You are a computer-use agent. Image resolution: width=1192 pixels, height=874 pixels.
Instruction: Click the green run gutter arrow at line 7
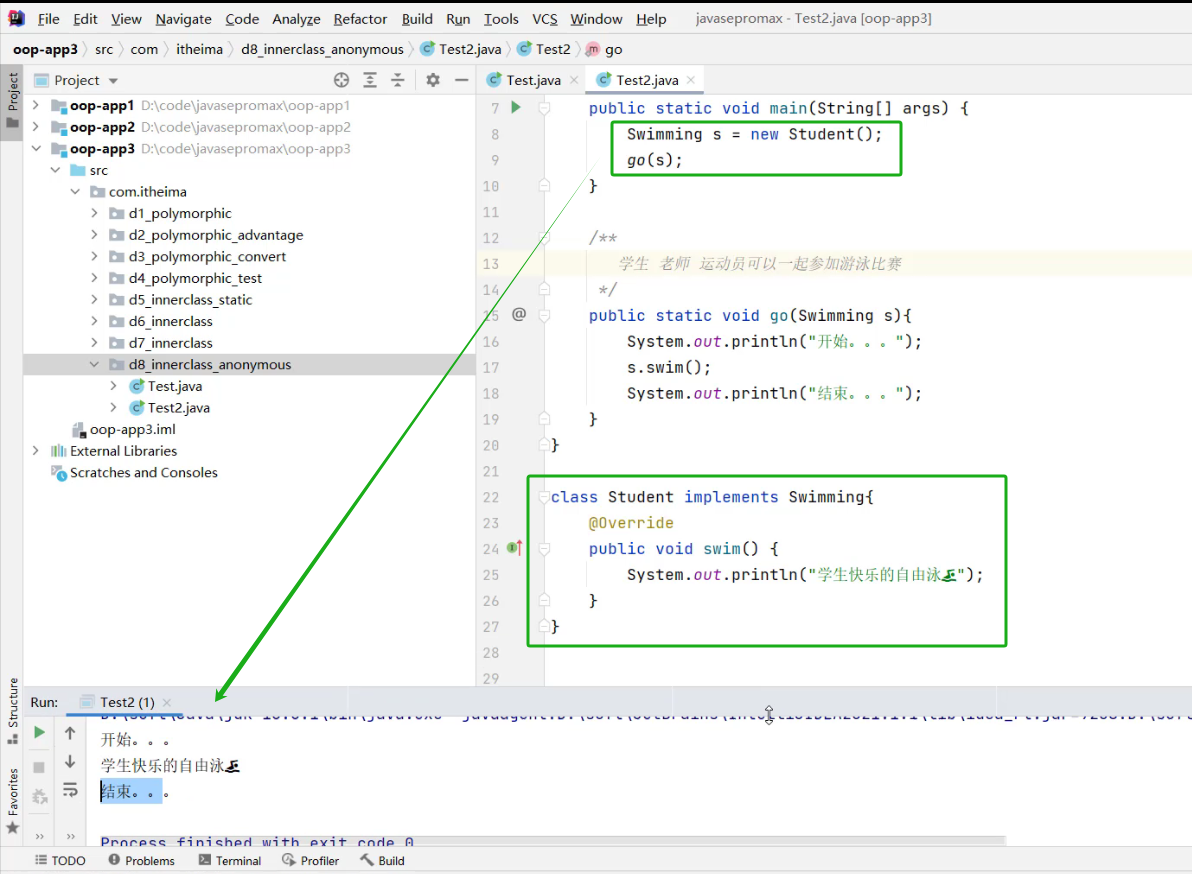515,107
